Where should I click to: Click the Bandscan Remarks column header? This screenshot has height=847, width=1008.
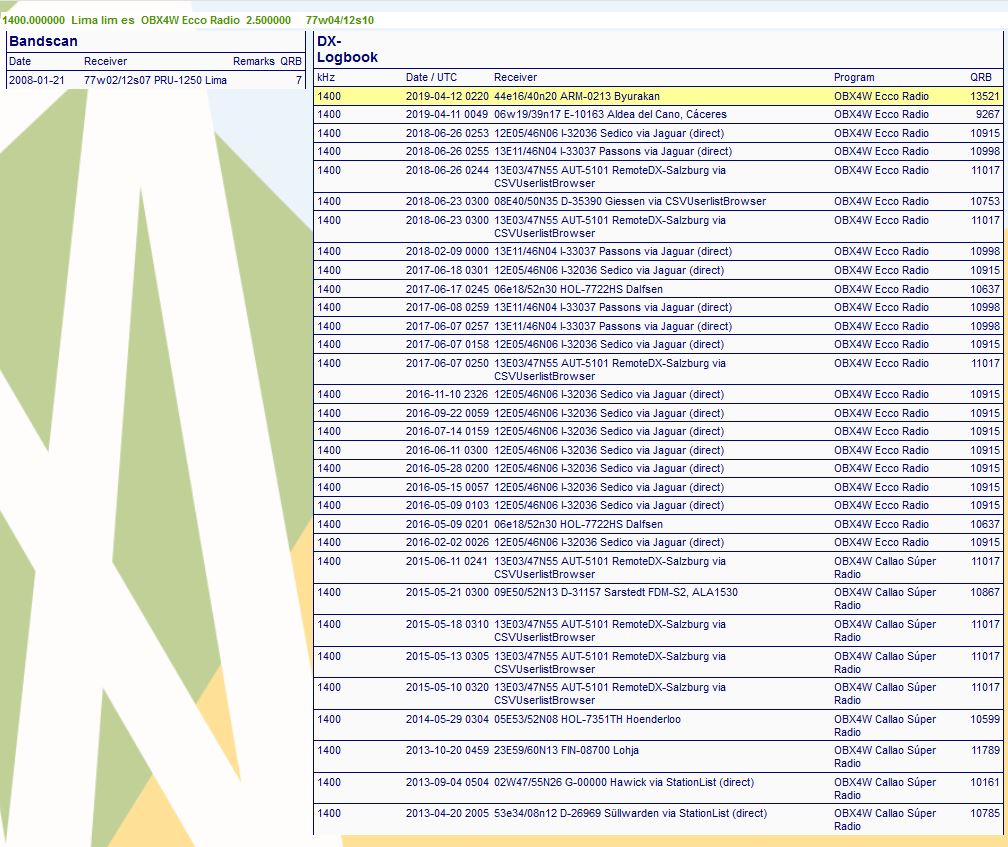coord(253,61)
